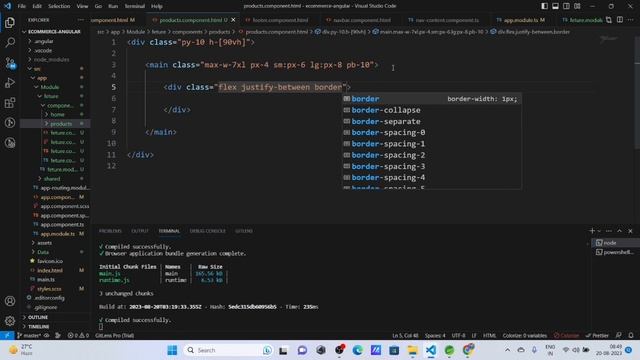Open Manage settings gear icon

[x=10, y=321]
